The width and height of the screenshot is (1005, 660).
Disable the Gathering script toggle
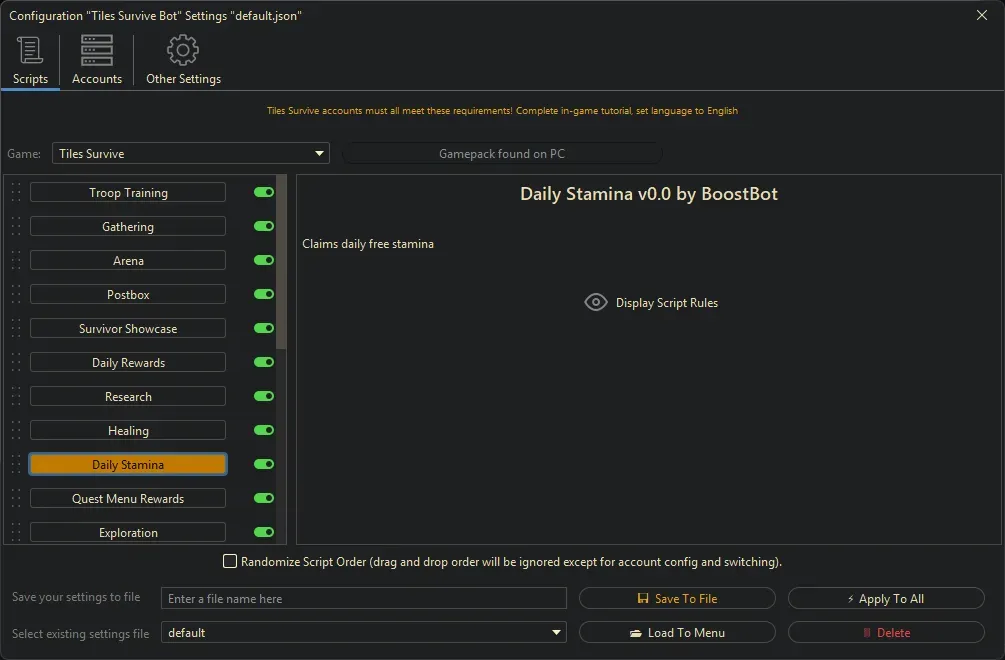tap(264, 227)
